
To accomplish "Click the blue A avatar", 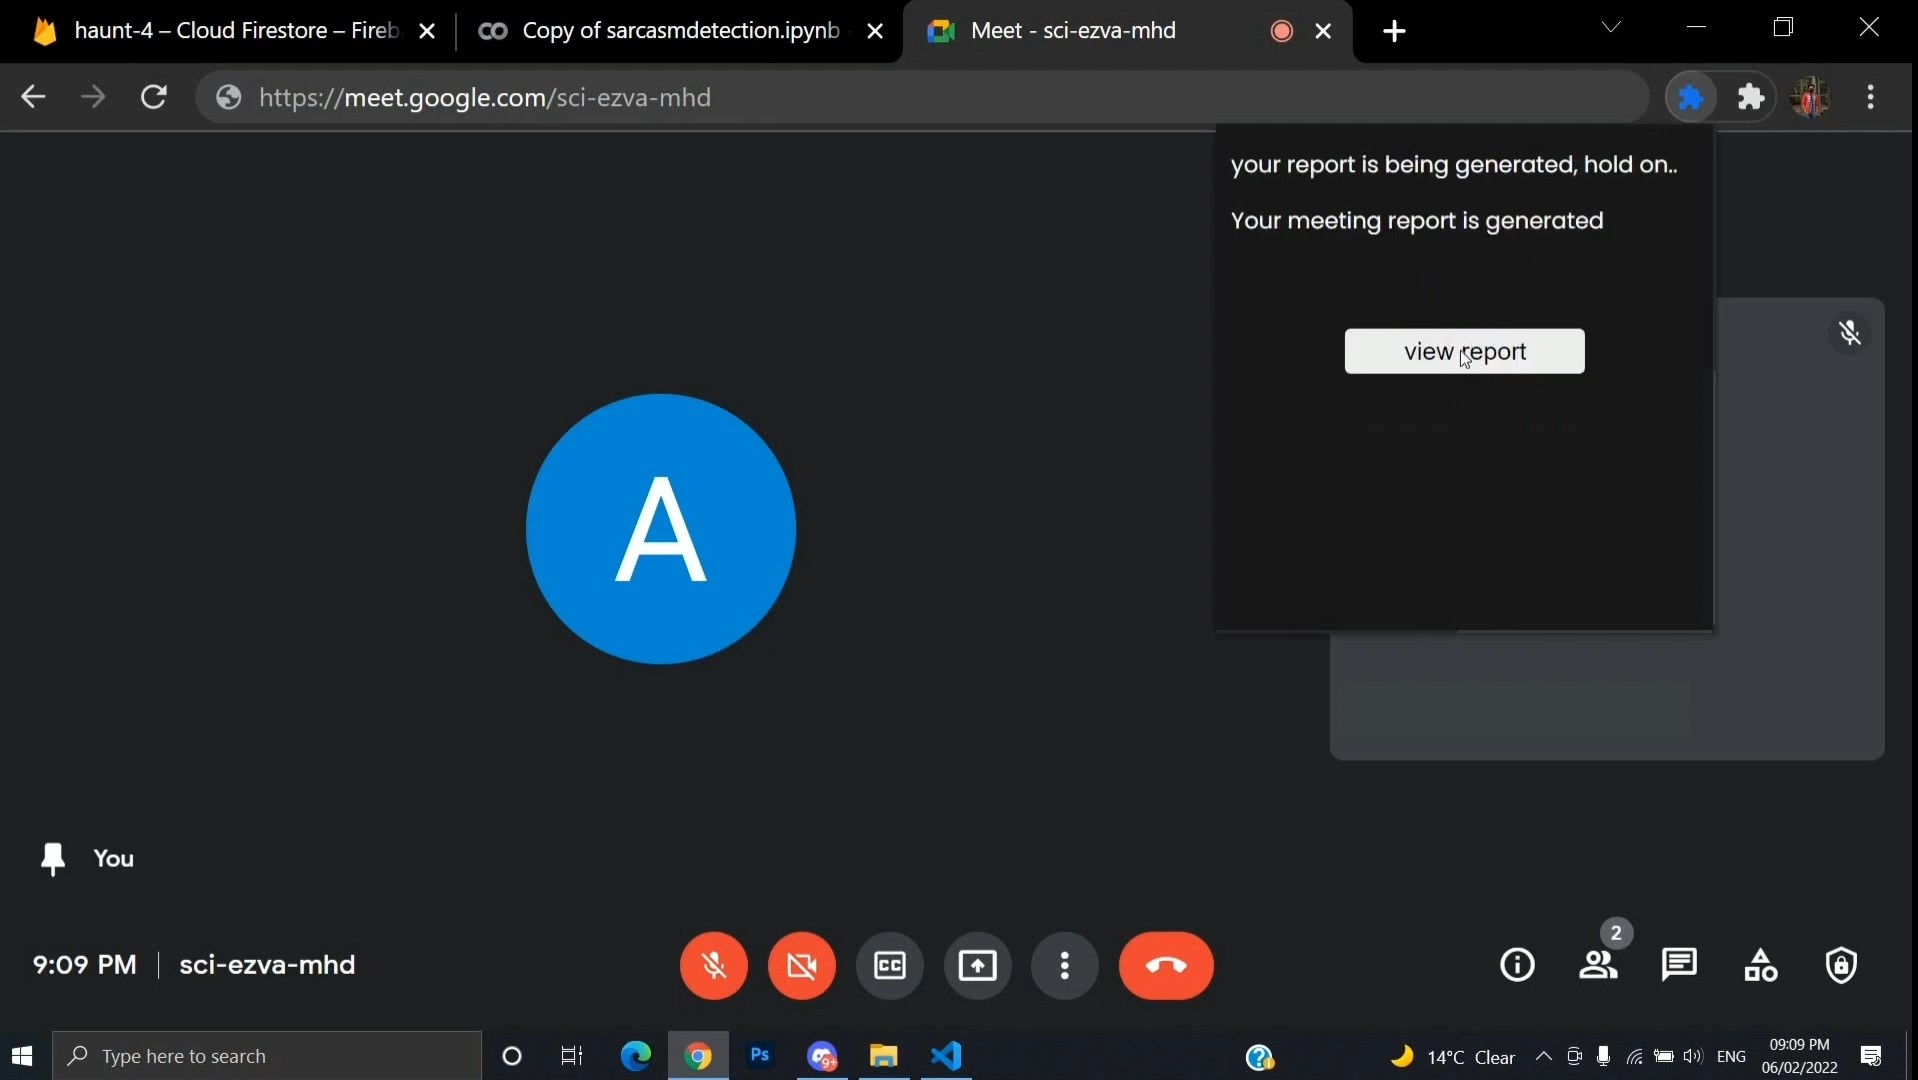I will (x=661, y=529).
